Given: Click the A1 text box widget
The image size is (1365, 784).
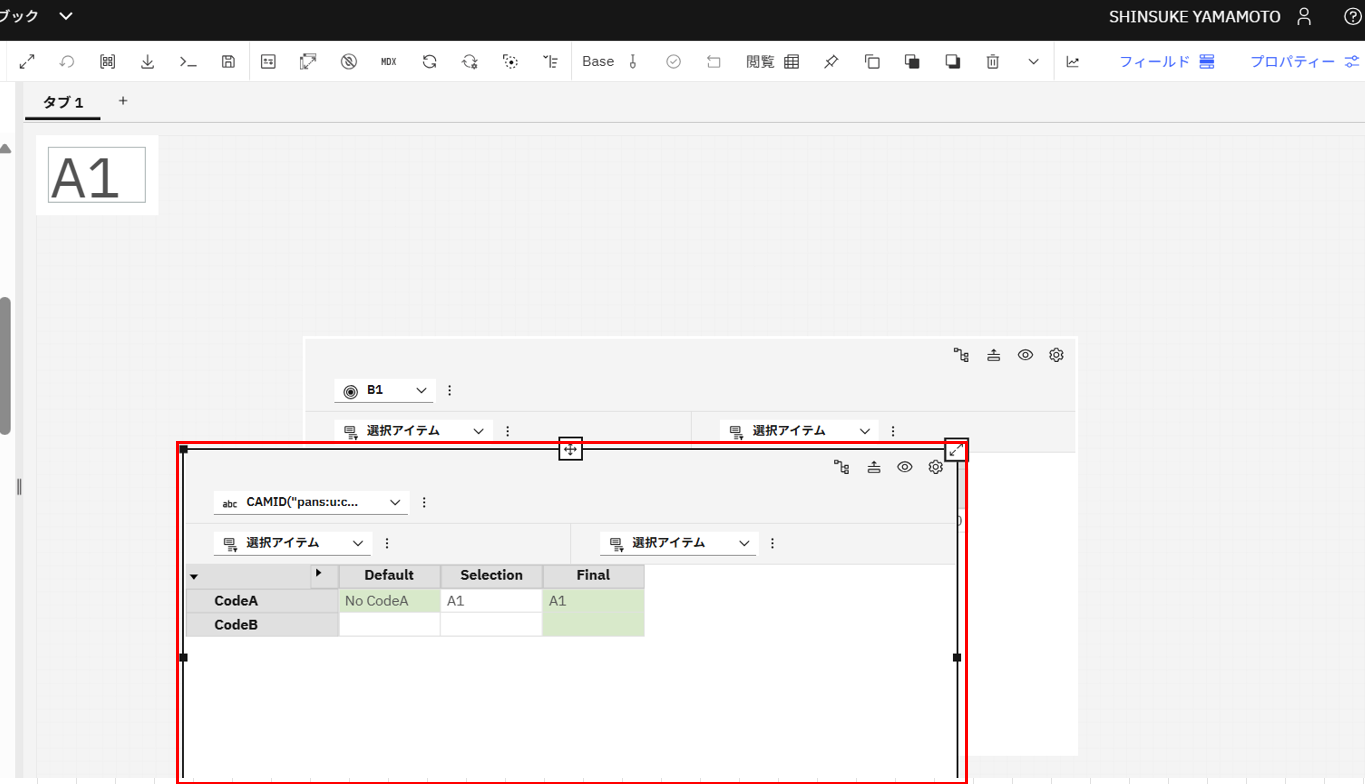Looking at the screenshot, I should coord(97,175).
